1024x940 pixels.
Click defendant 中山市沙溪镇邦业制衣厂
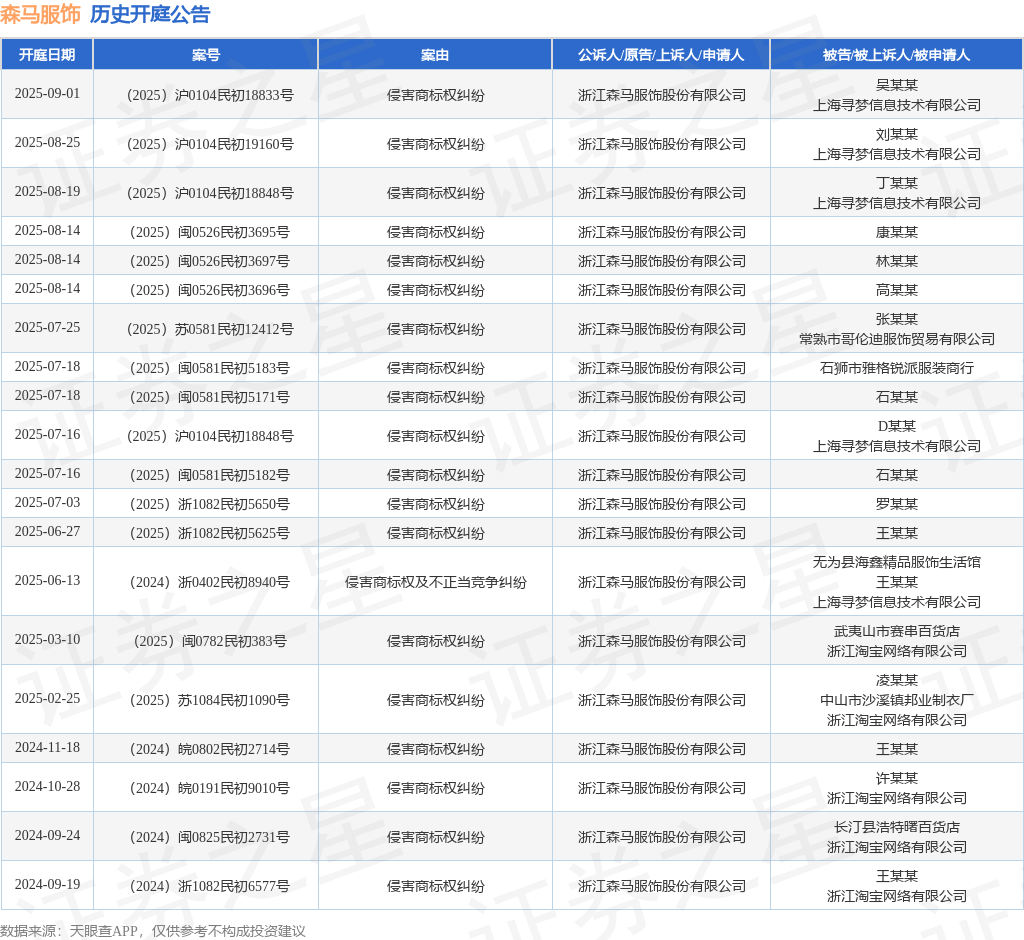(x=897, y=700)
